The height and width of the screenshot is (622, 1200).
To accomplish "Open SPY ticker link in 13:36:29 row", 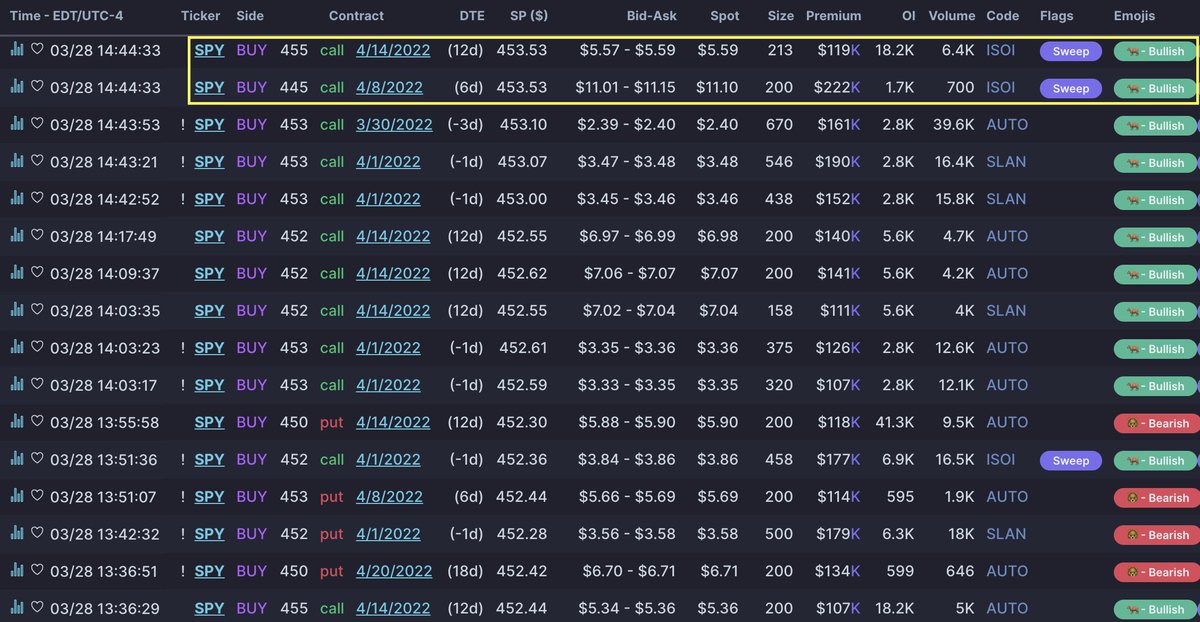I will (209, 608).
